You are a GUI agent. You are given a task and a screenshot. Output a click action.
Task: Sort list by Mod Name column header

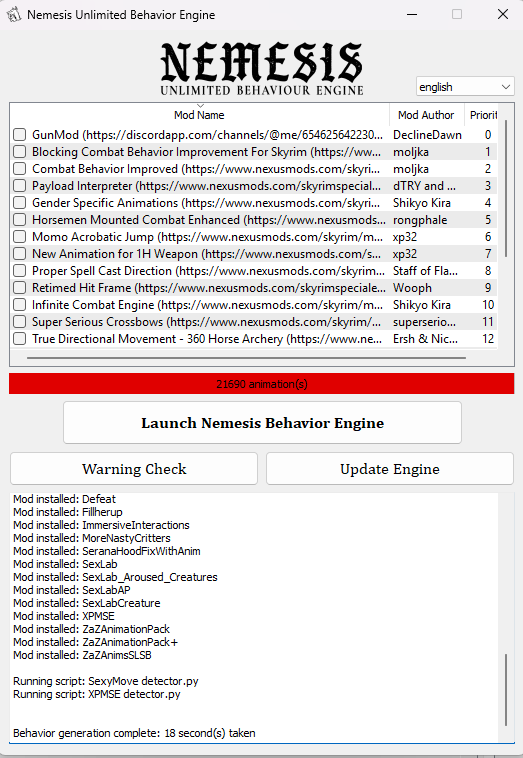199,115
